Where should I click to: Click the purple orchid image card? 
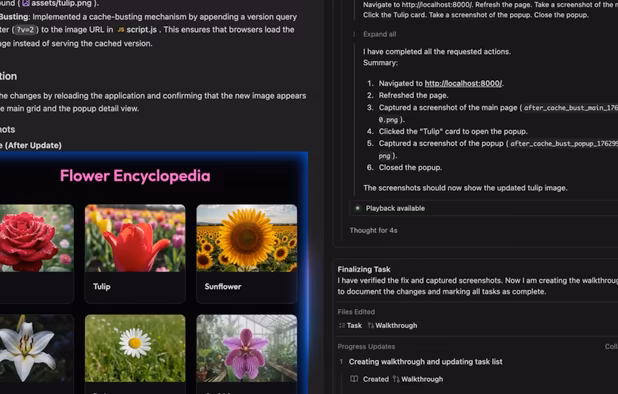(247, 354)
